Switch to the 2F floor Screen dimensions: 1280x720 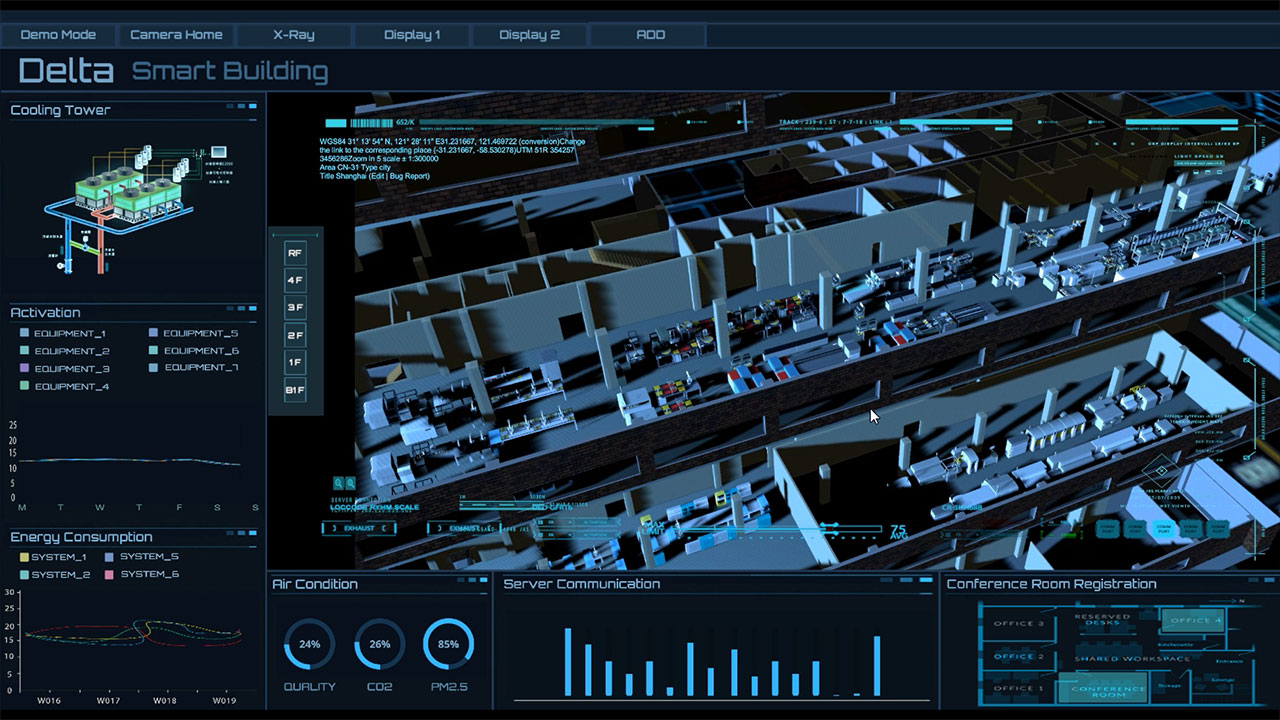[x=295, y=335]
